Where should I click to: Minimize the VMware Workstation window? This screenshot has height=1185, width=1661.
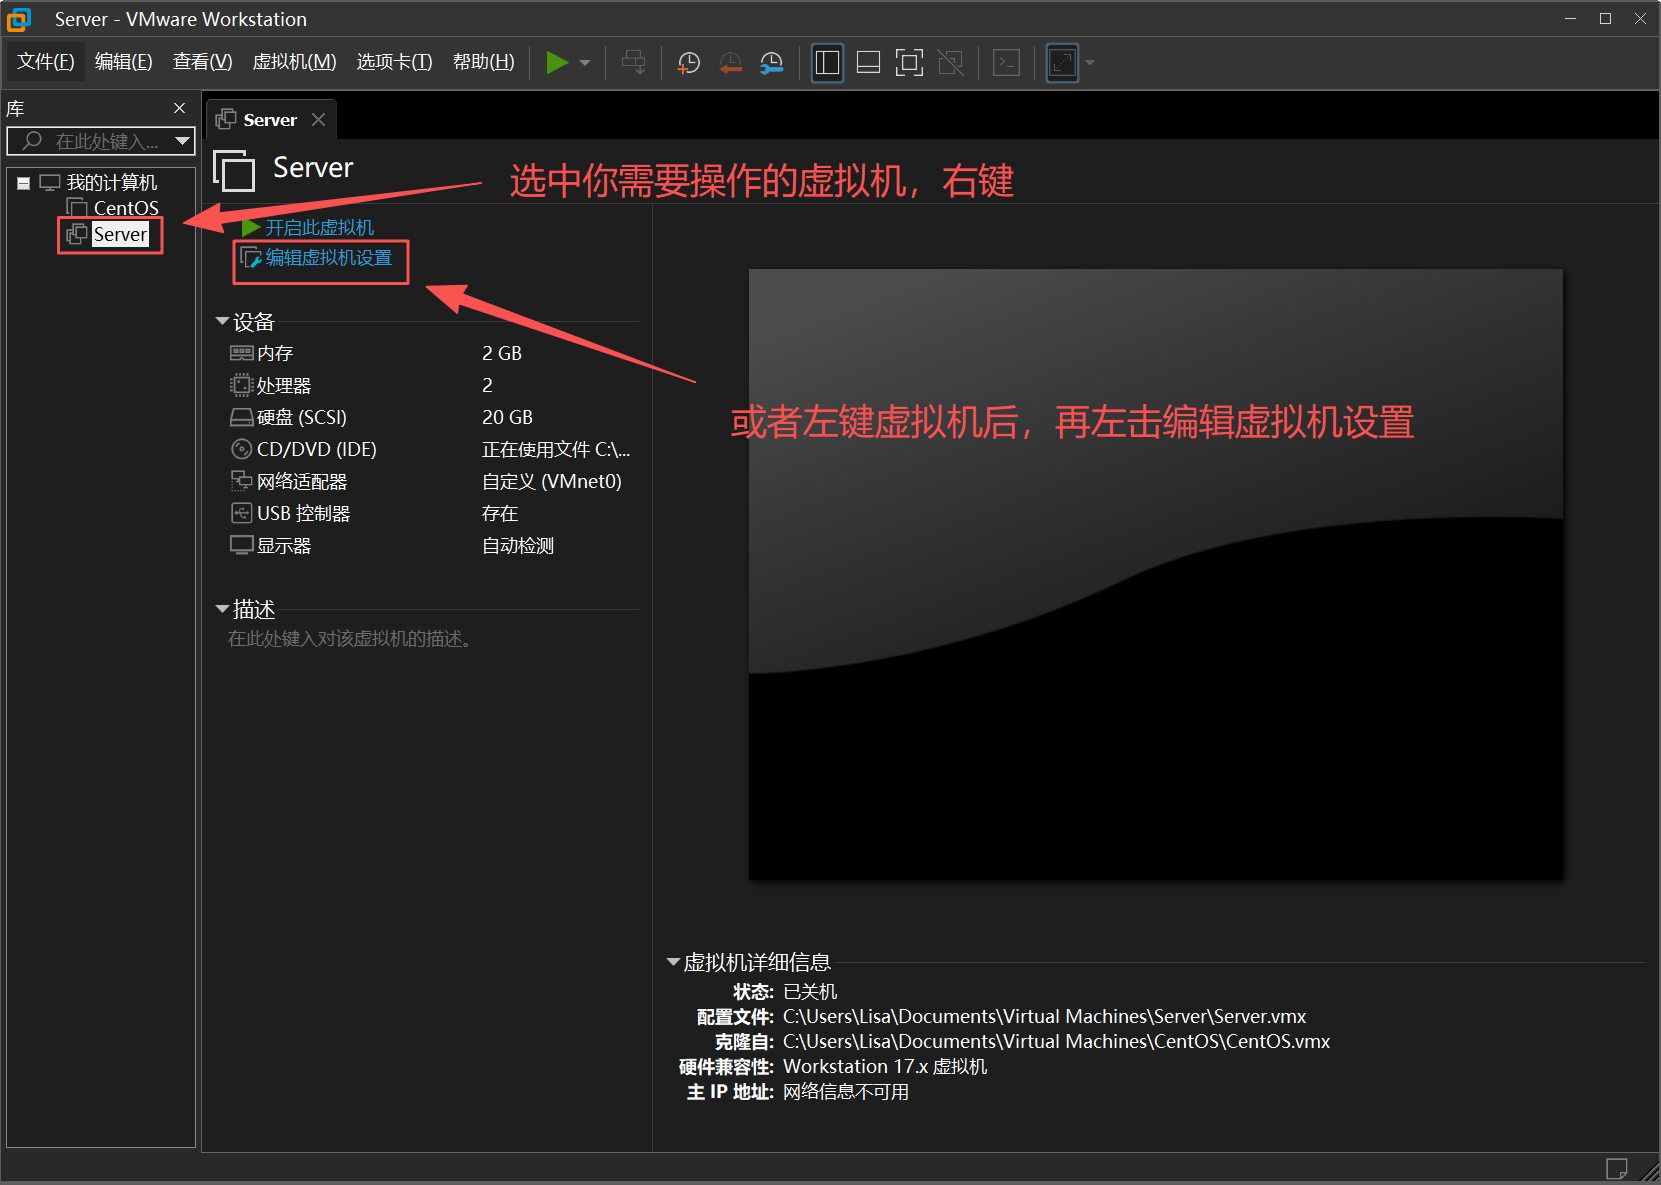tap(1571, 19)
